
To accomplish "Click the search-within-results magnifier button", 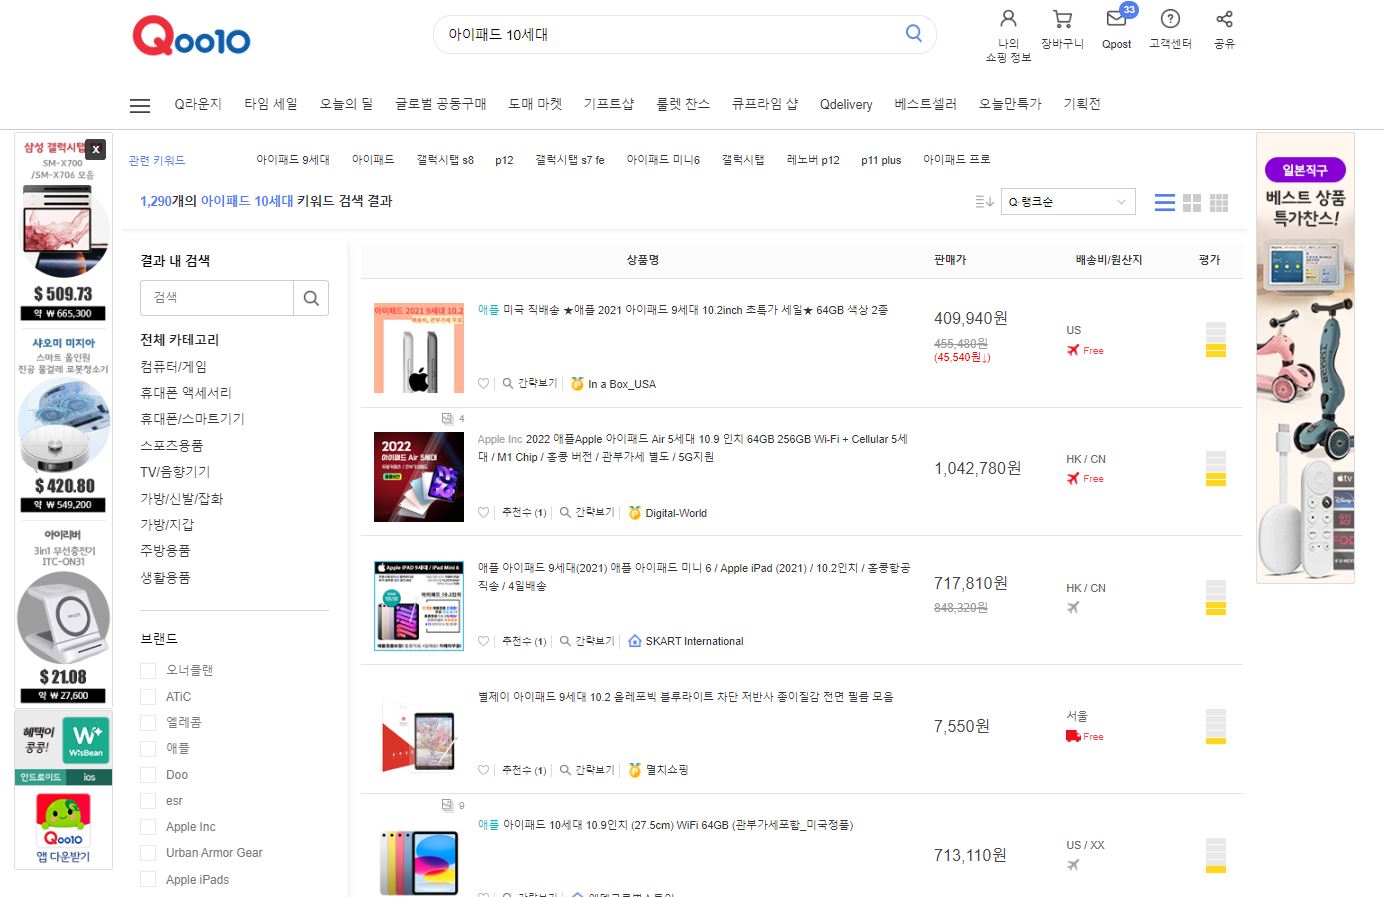I will coord(311,298).
